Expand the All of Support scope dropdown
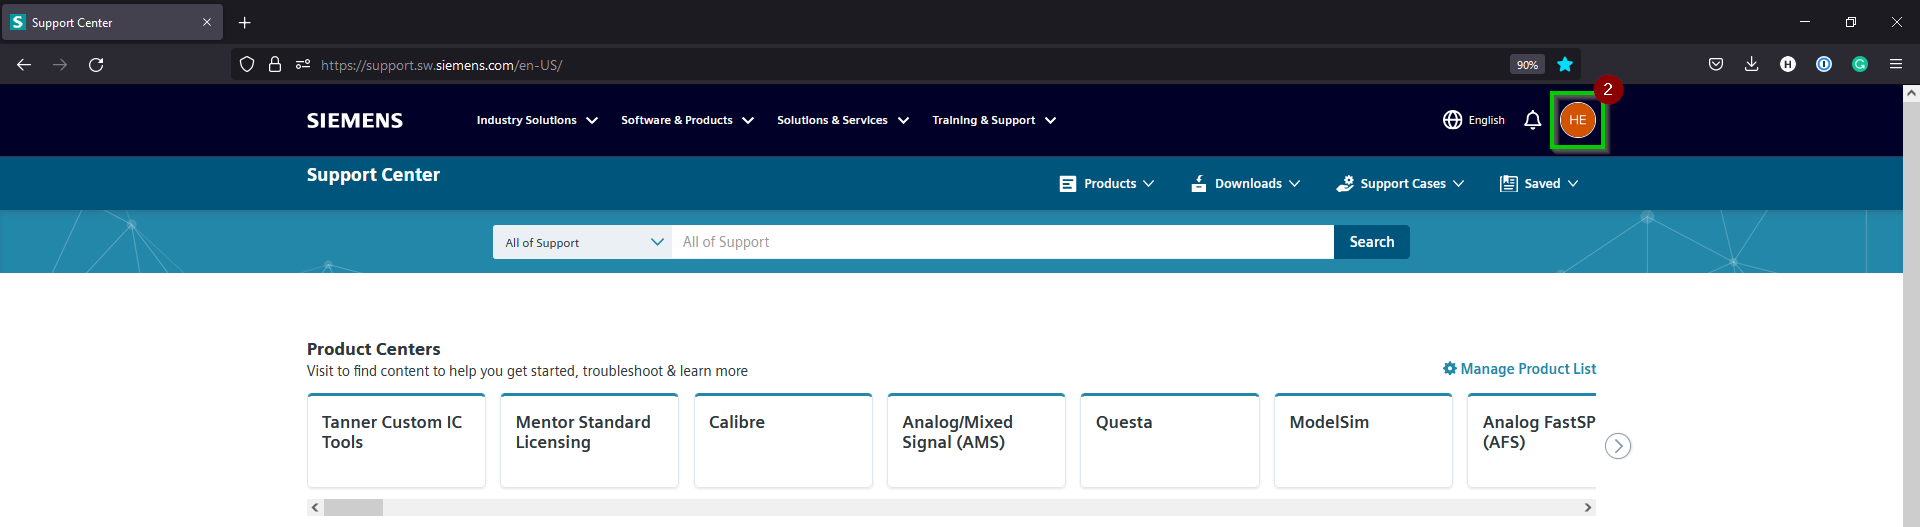This screenshot has height=527, width=1920. [x=583, y=242]
